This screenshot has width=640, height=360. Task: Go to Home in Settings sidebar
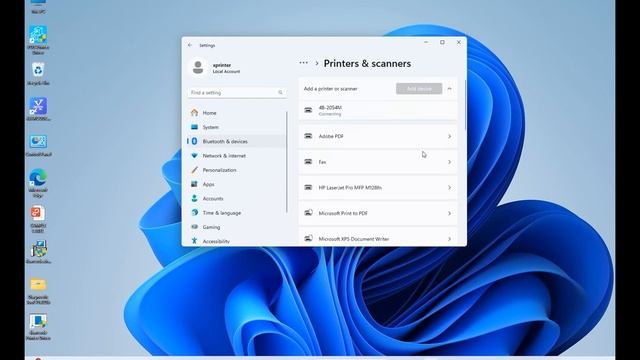[237, 113]
